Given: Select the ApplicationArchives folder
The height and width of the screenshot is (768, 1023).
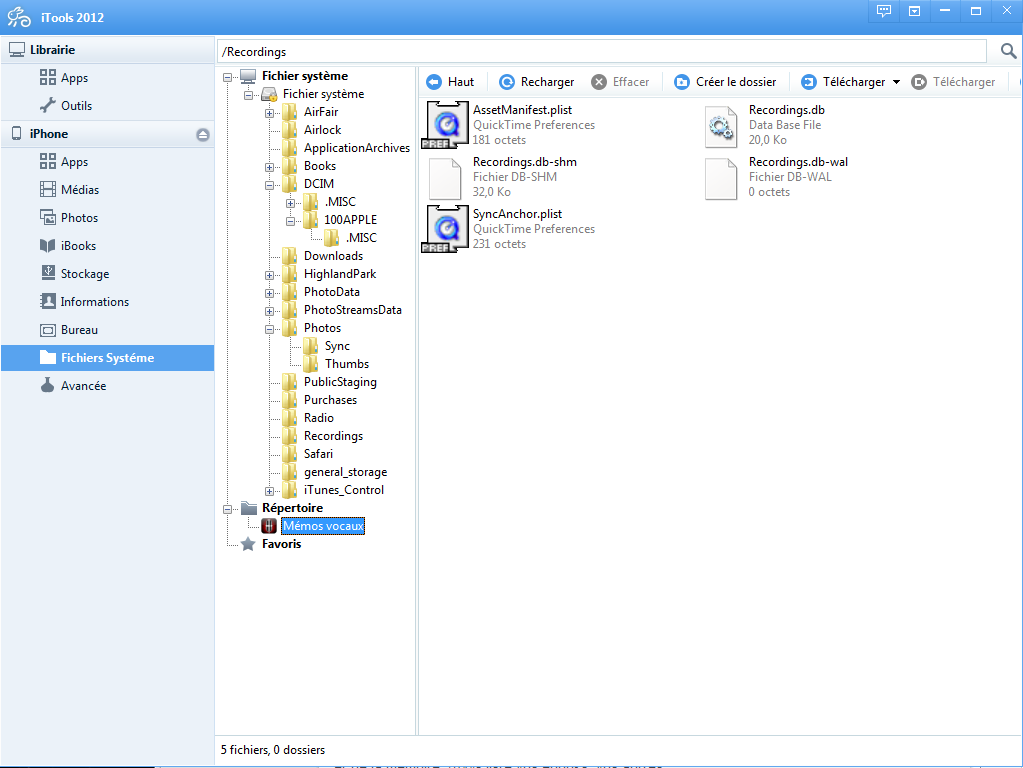Looking at the screenshot, I should coord(357,148).
